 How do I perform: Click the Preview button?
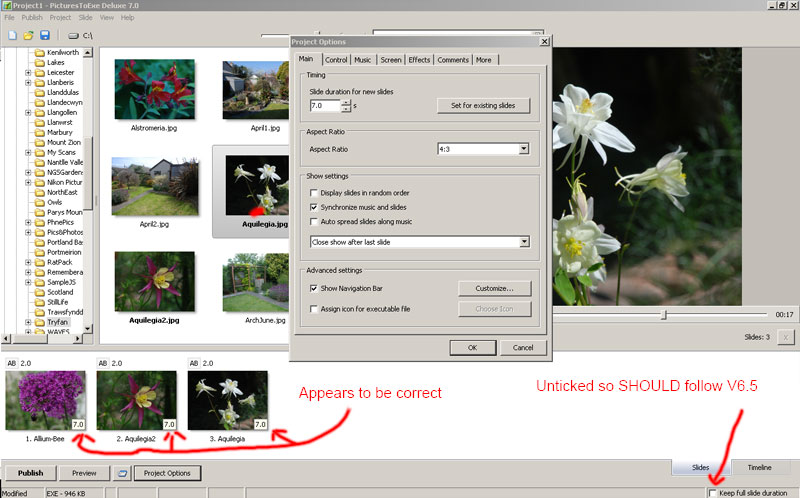click(84, 473)
